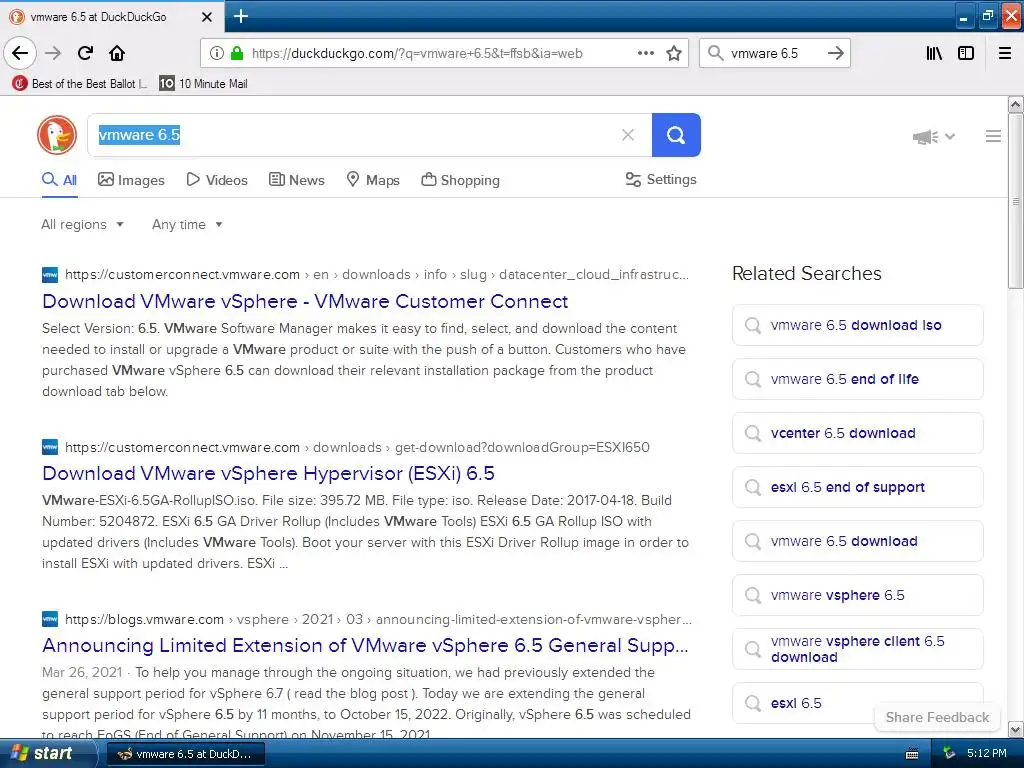Click magnifier icon in browser search box

point(716,53)
